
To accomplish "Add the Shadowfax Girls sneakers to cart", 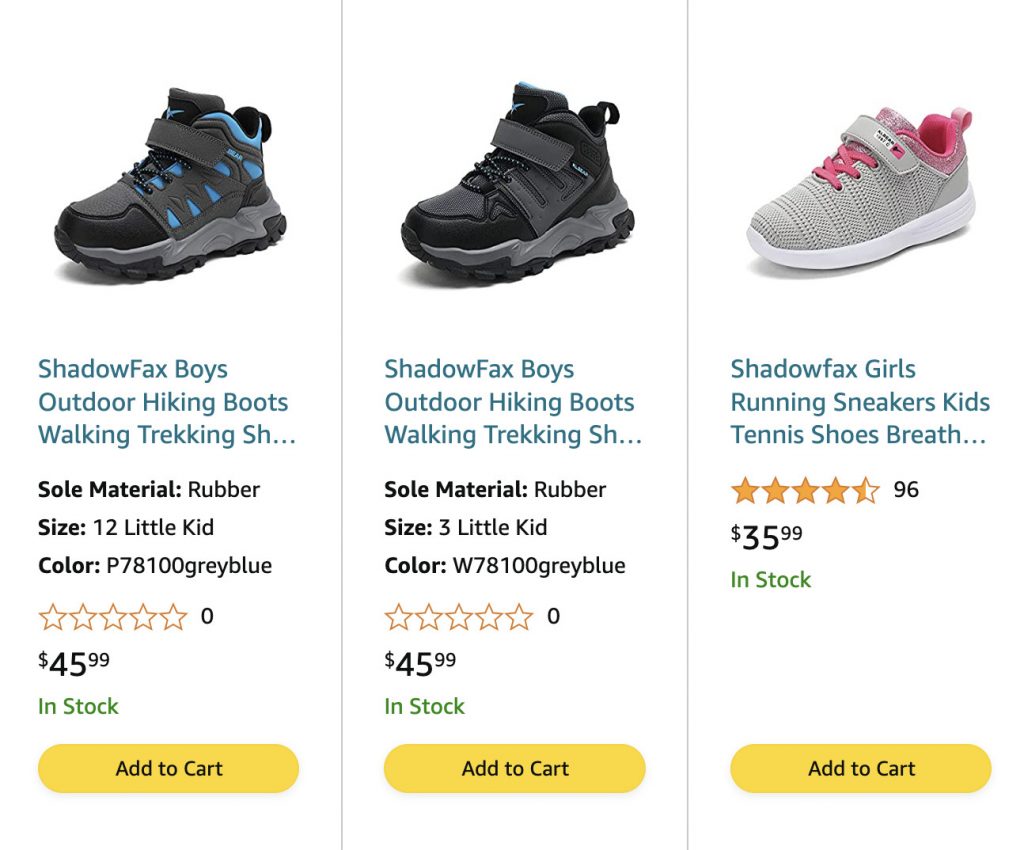I will [861, 768].
